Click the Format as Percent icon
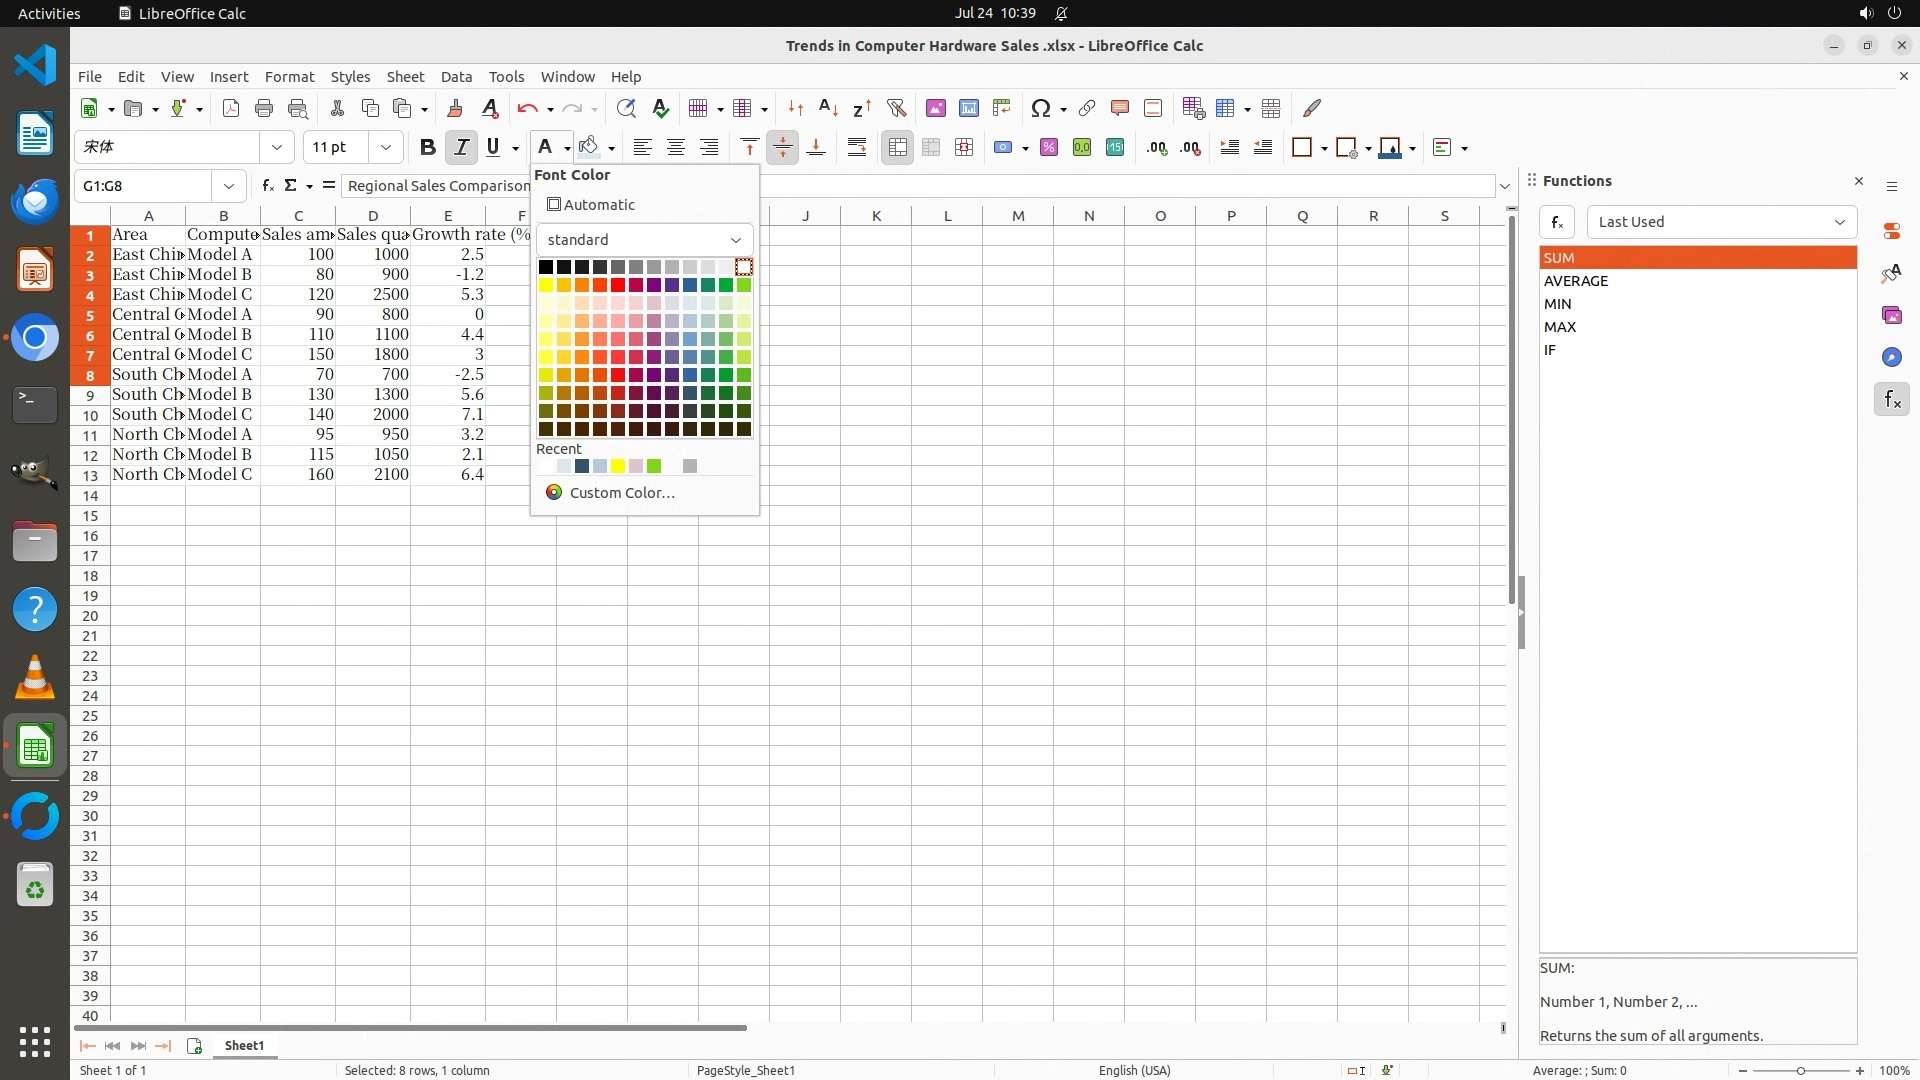1920x1080 pixels. [1048, 148]
